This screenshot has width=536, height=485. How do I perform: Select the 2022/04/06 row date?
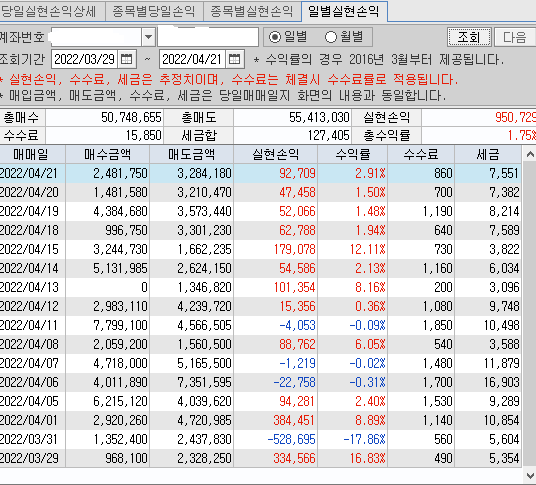(29, 382)
